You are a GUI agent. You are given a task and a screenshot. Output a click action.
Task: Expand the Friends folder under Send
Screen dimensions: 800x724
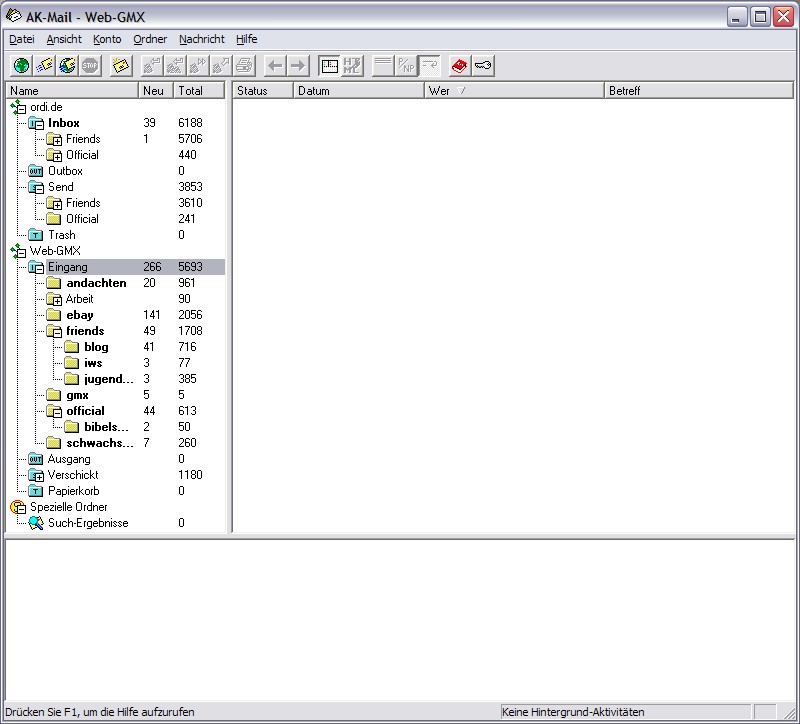pyautogui.click(x=57, y=205)
